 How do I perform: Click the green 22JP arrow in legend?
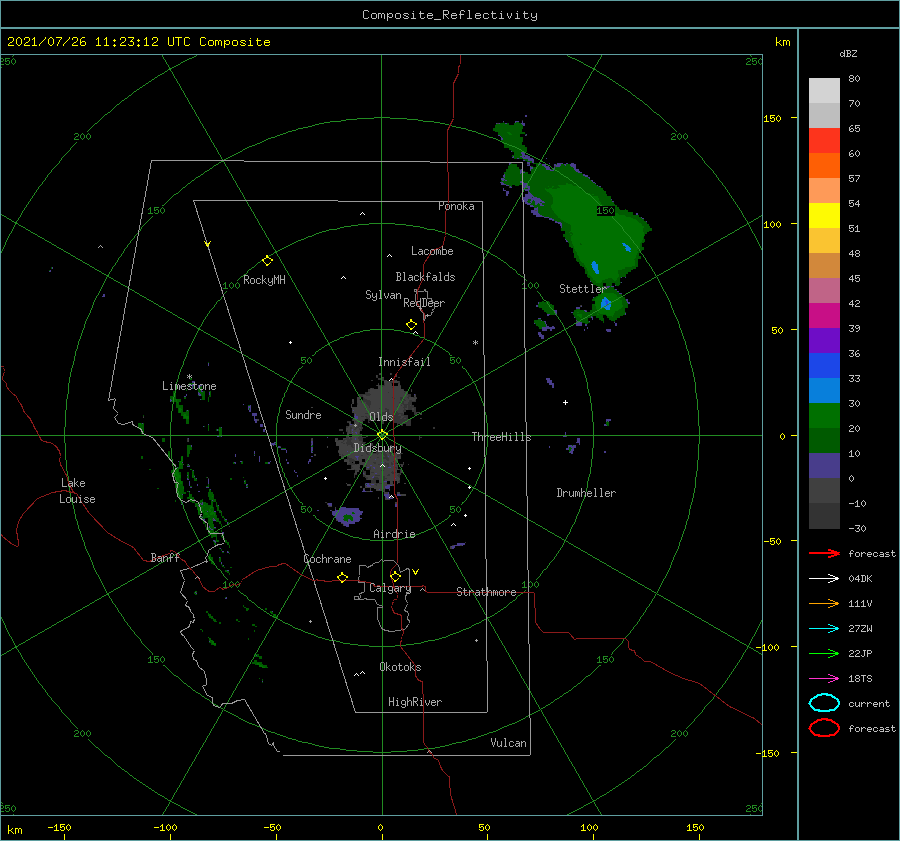click(x=824, y=653)
